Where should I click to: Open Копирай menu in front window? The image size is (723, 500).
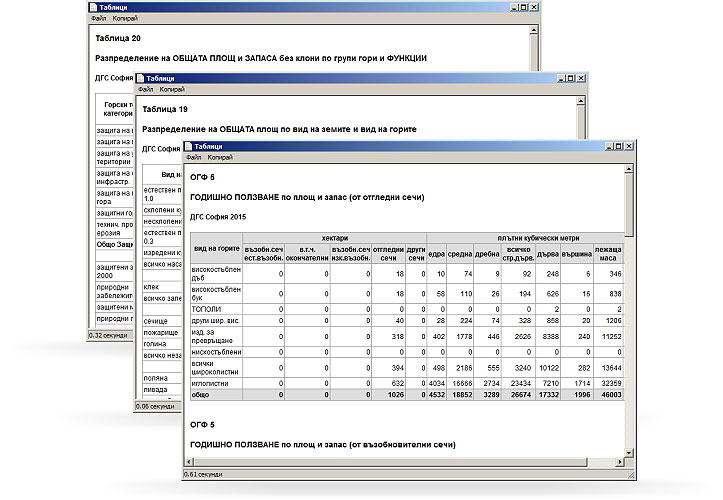pyautogui.click(x=220, y=158)
